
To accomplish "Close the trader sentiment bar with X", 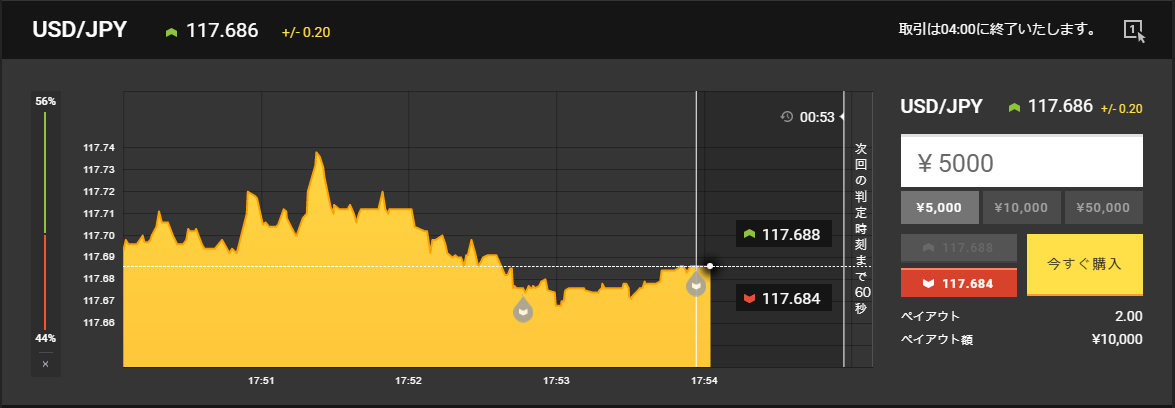I will coord(45,364).
